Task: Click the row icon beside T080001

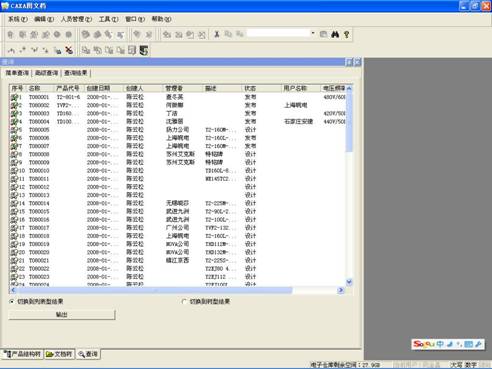Action: [x=14, y=97]
